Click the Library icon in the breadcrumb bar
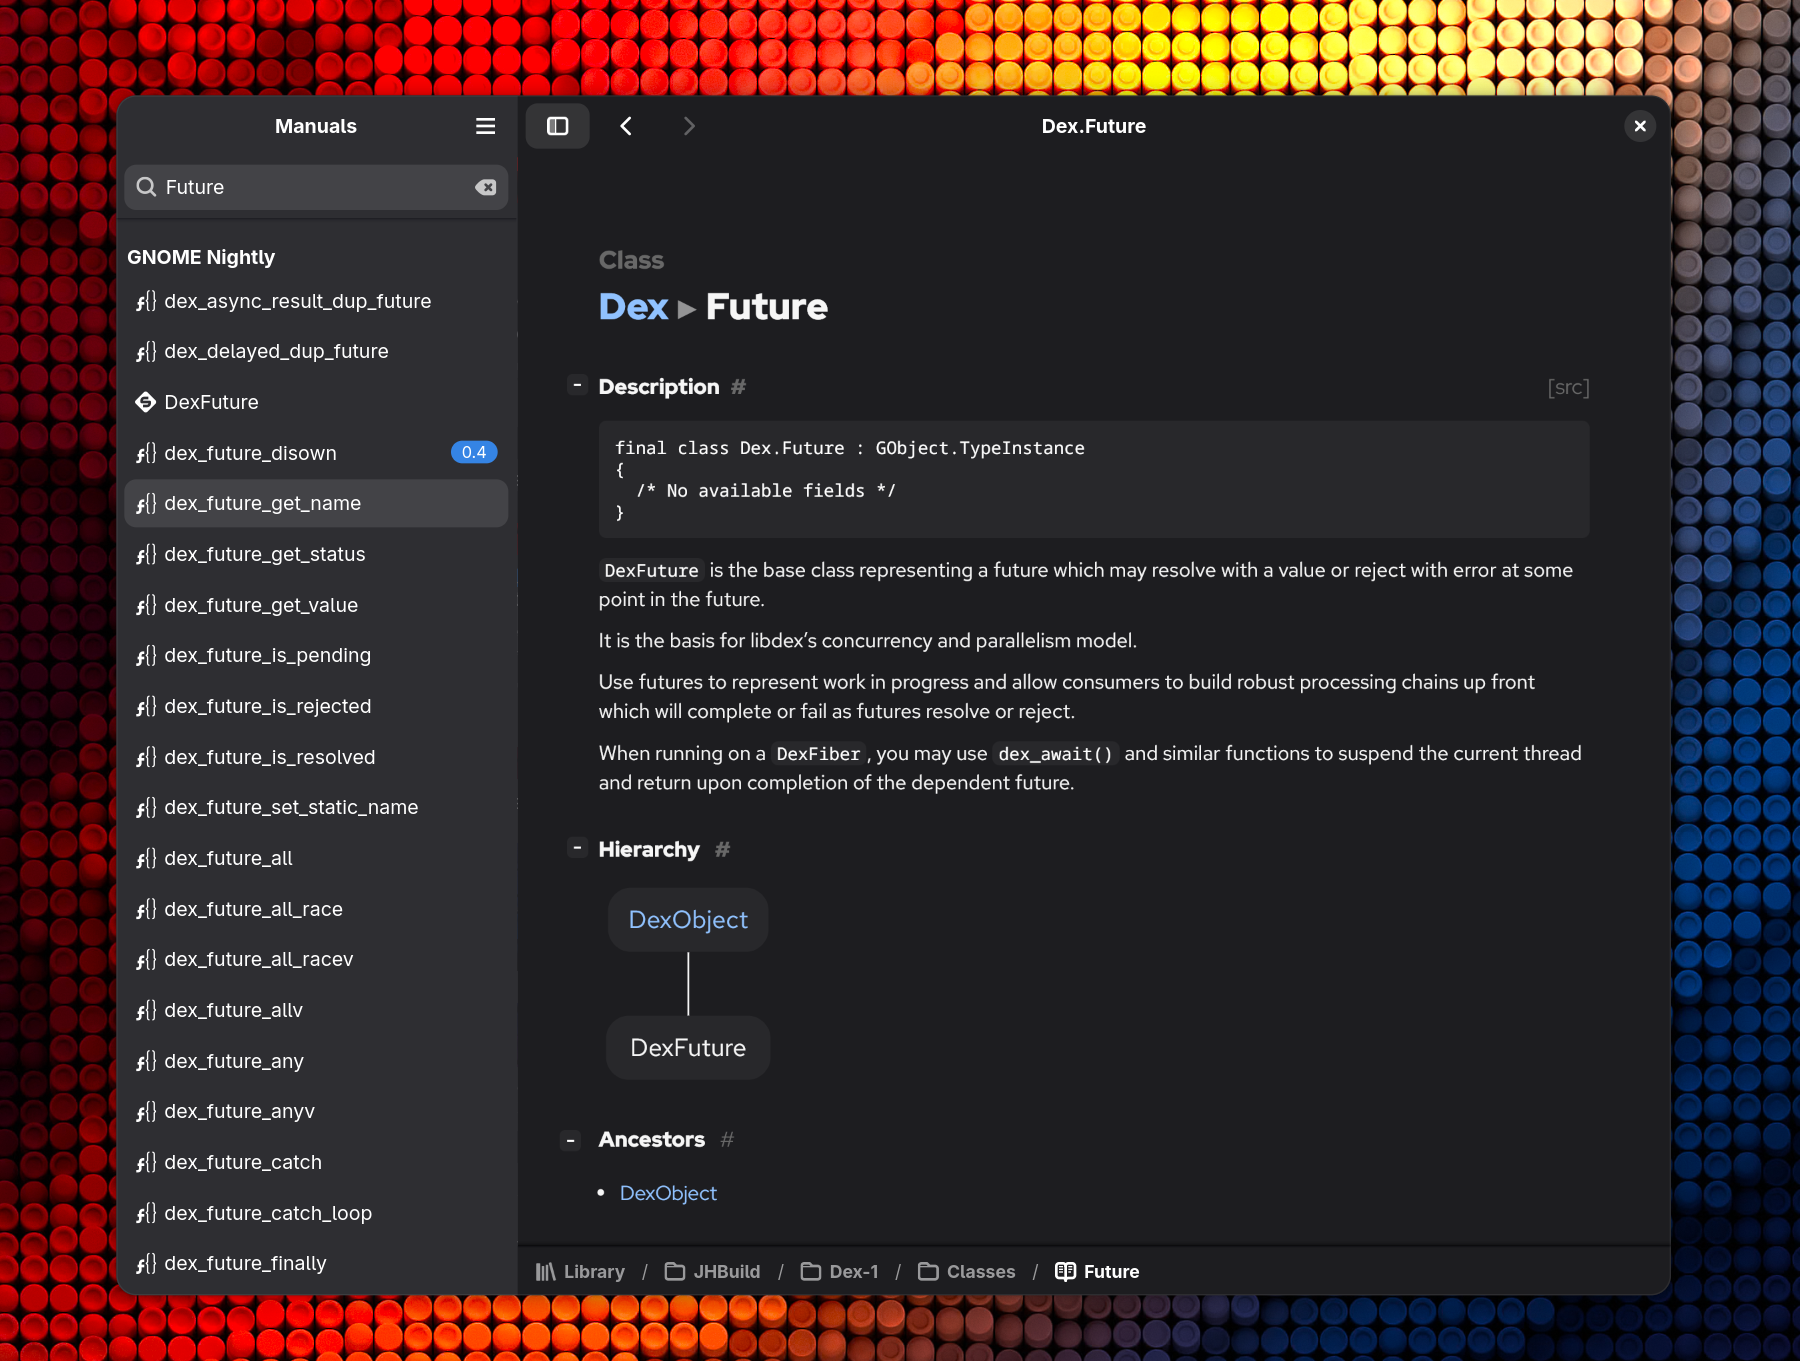Screen dimensions: 1800x1361 point(547,1271)
